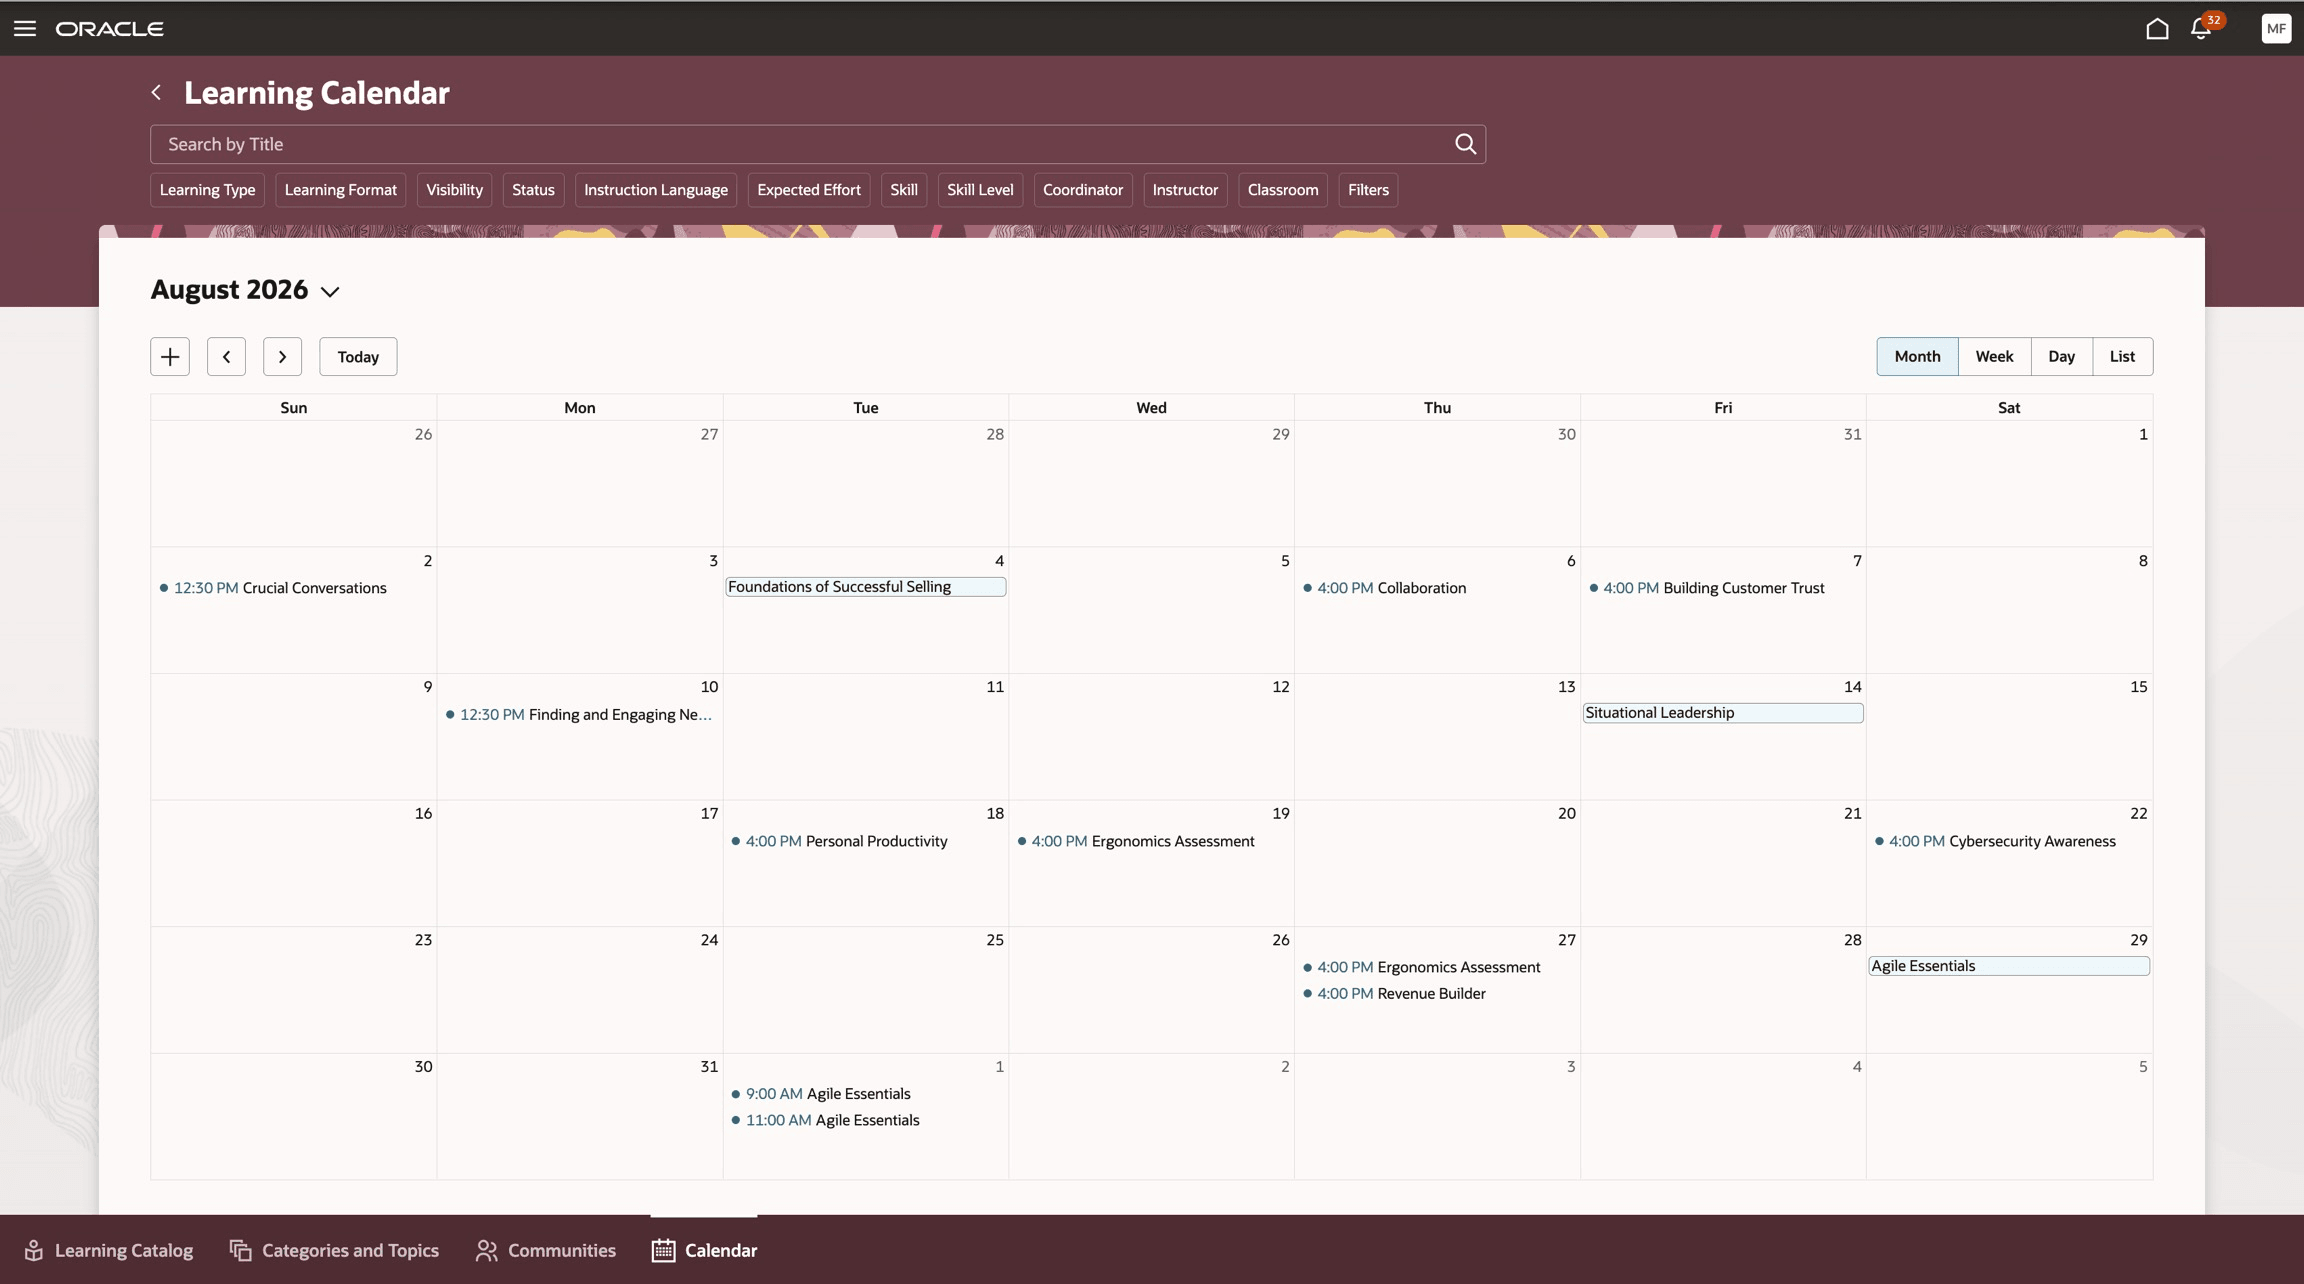Open the Status filter
2304x1284 pixels.
coord(533,190)
